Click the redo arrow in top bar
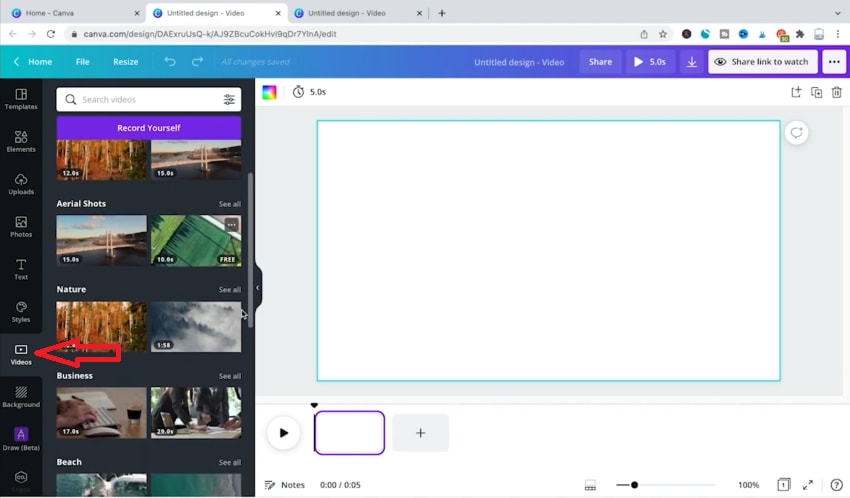This screenshot has width=850, height=498. (197, 62)
